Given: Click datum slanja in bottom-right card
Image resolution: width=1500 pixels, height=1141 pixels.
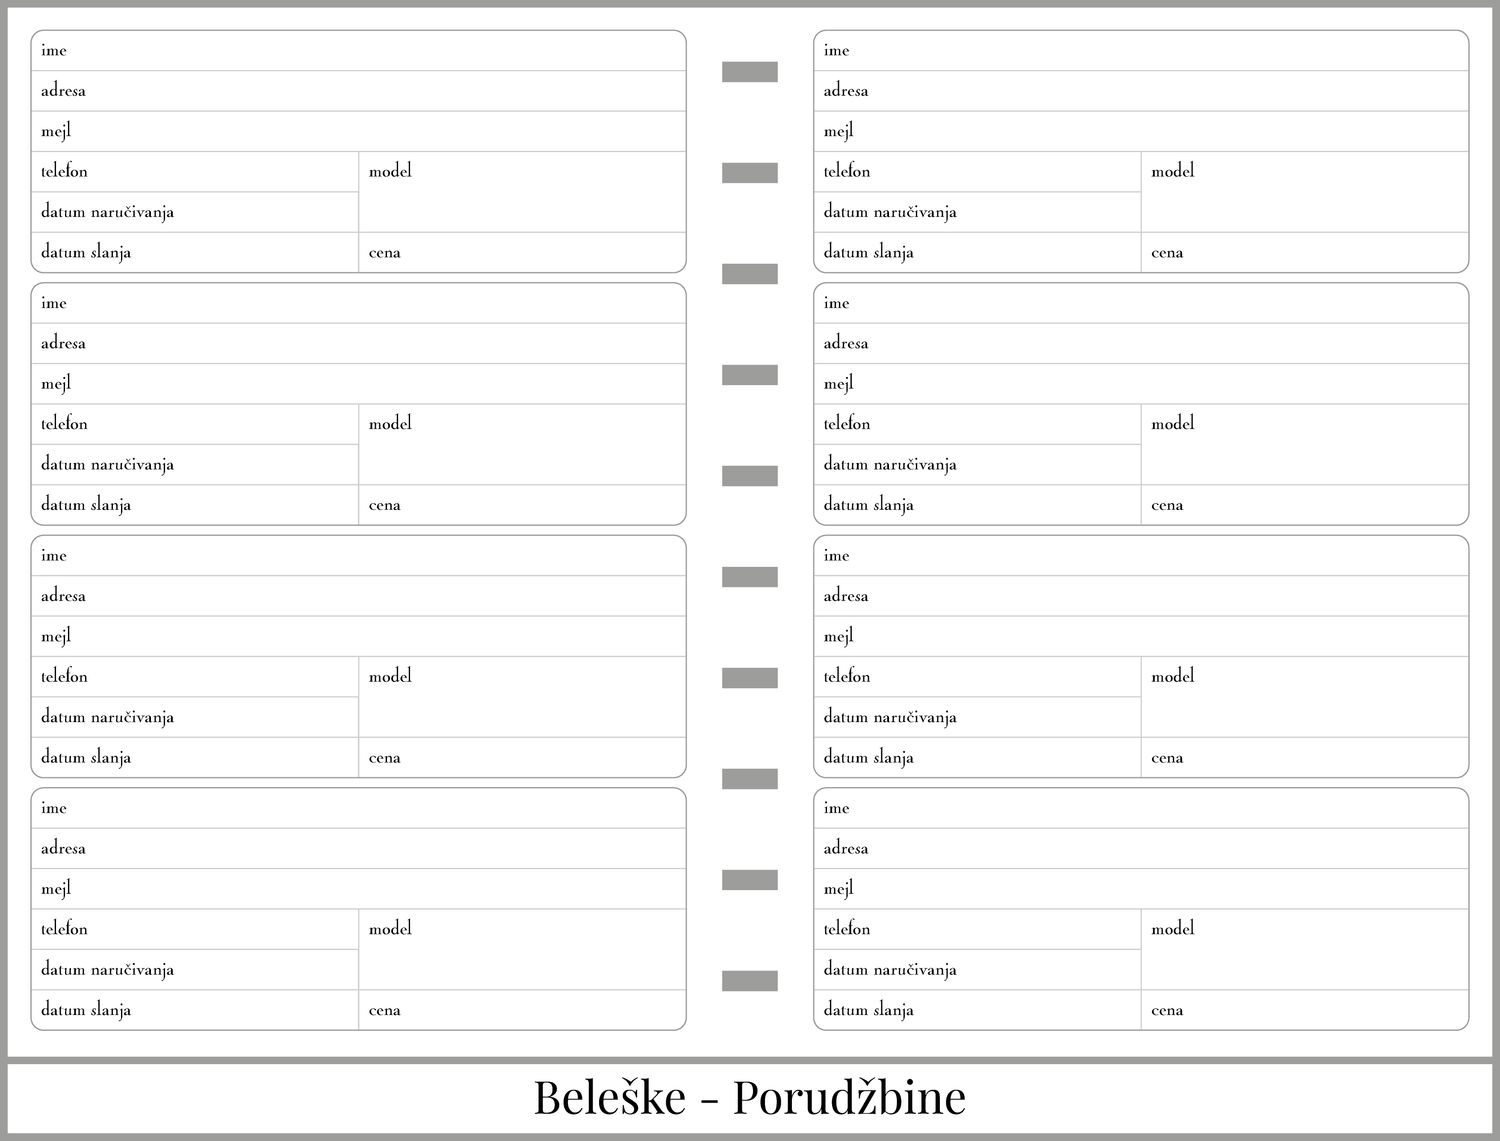Looking at the screenshot, I should pos(977,1010).
